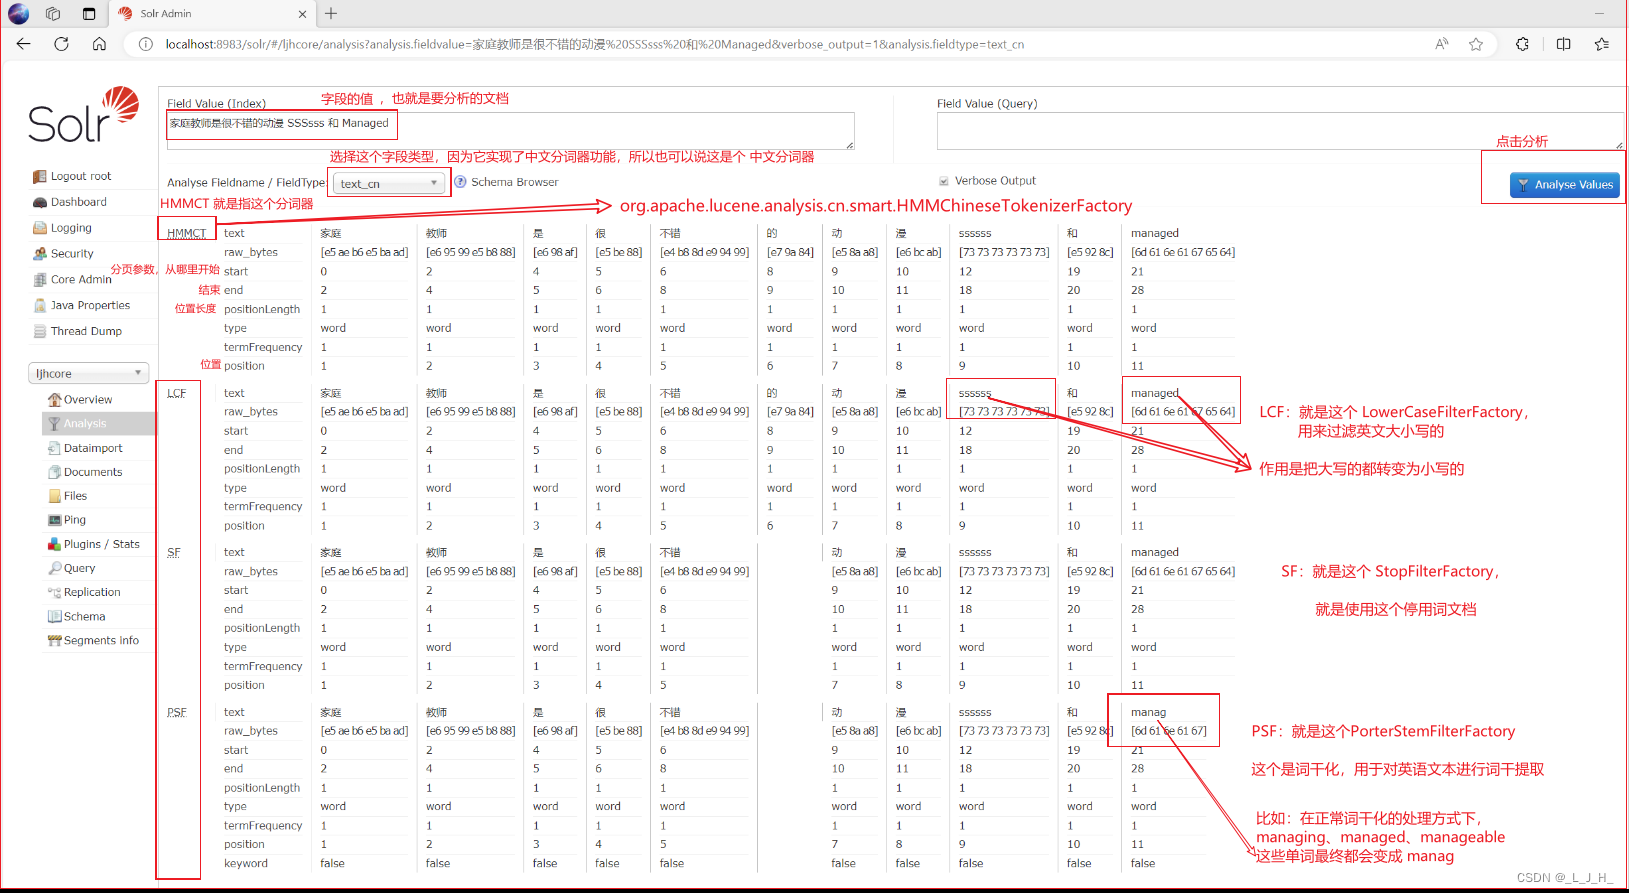Click the Segments info icon
Screen dimensions: 1629x893
(x=55, y=641)
